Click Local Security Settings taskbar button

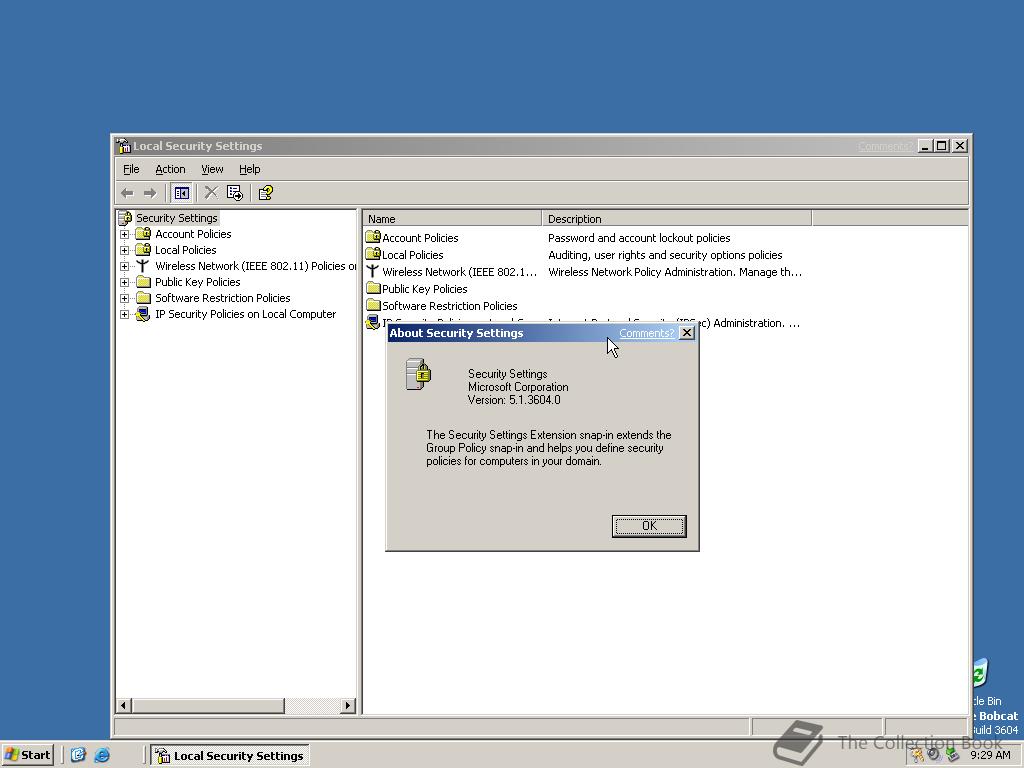pyautogui.click(x=230, y=756)
